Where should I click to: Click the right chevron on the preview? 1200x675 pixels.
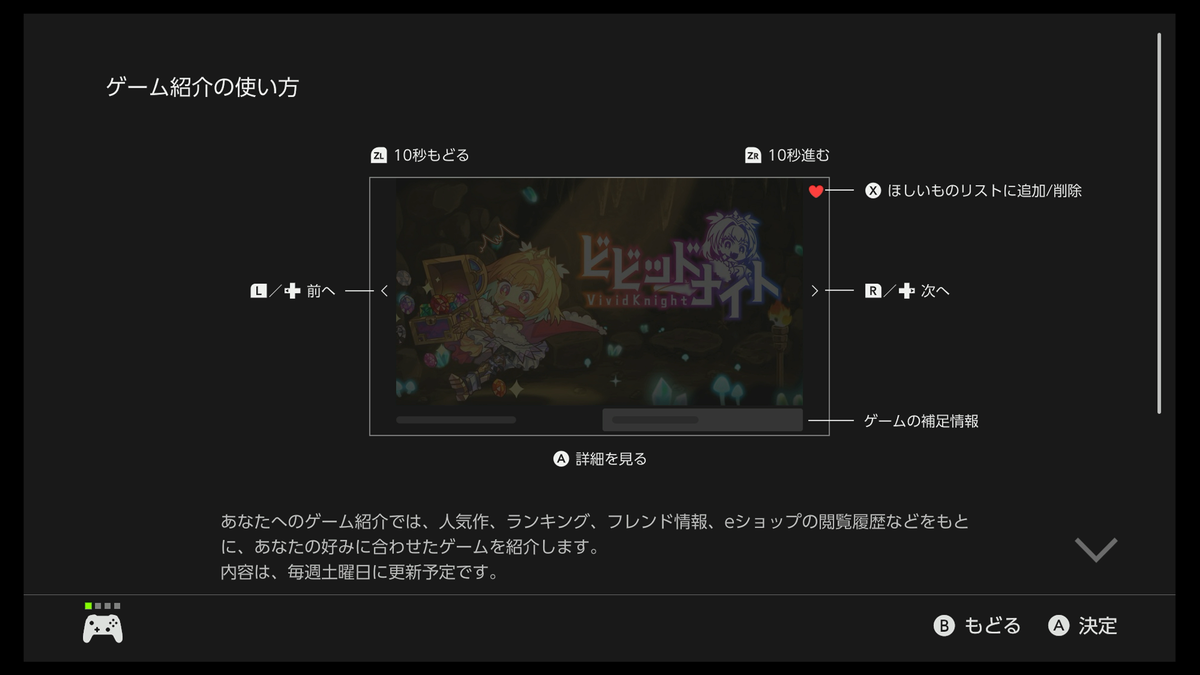click(x=815, y=291)
